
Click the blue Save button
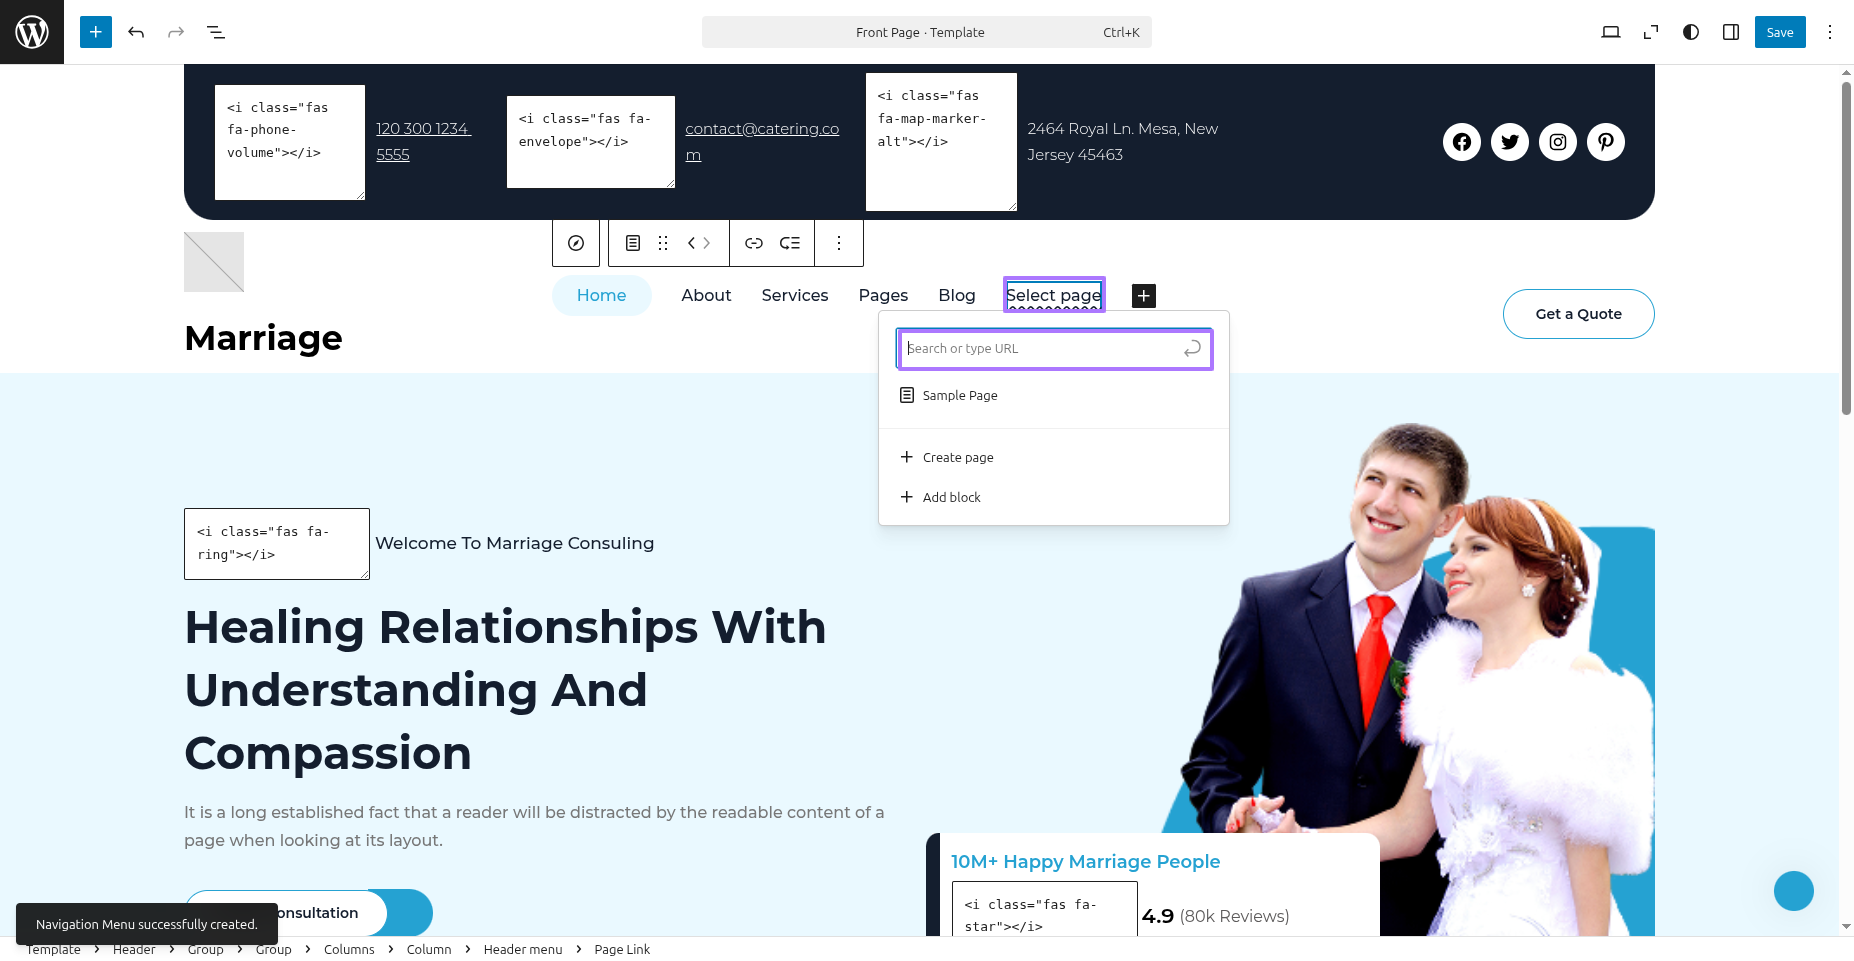(x=1780, y=32)
